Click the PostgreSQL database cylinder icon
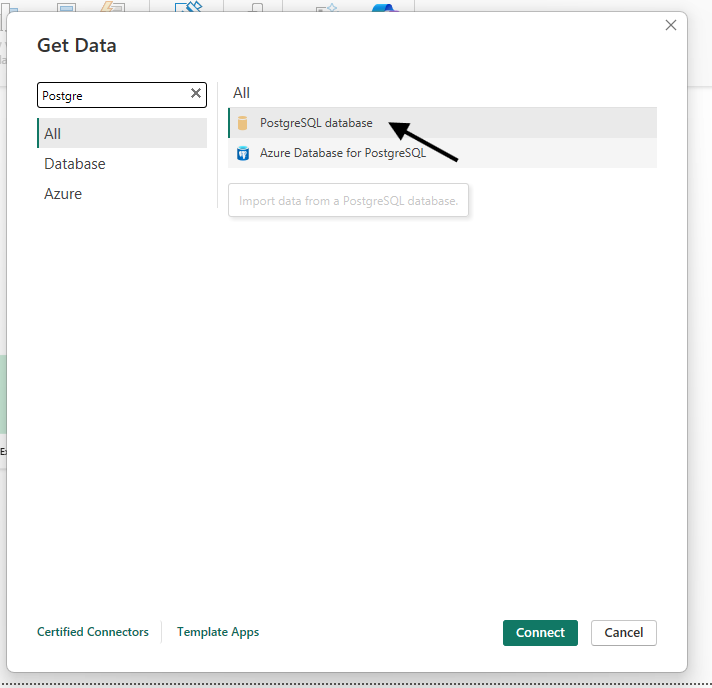This screenshot has width=712, height=688. (242, 123)
